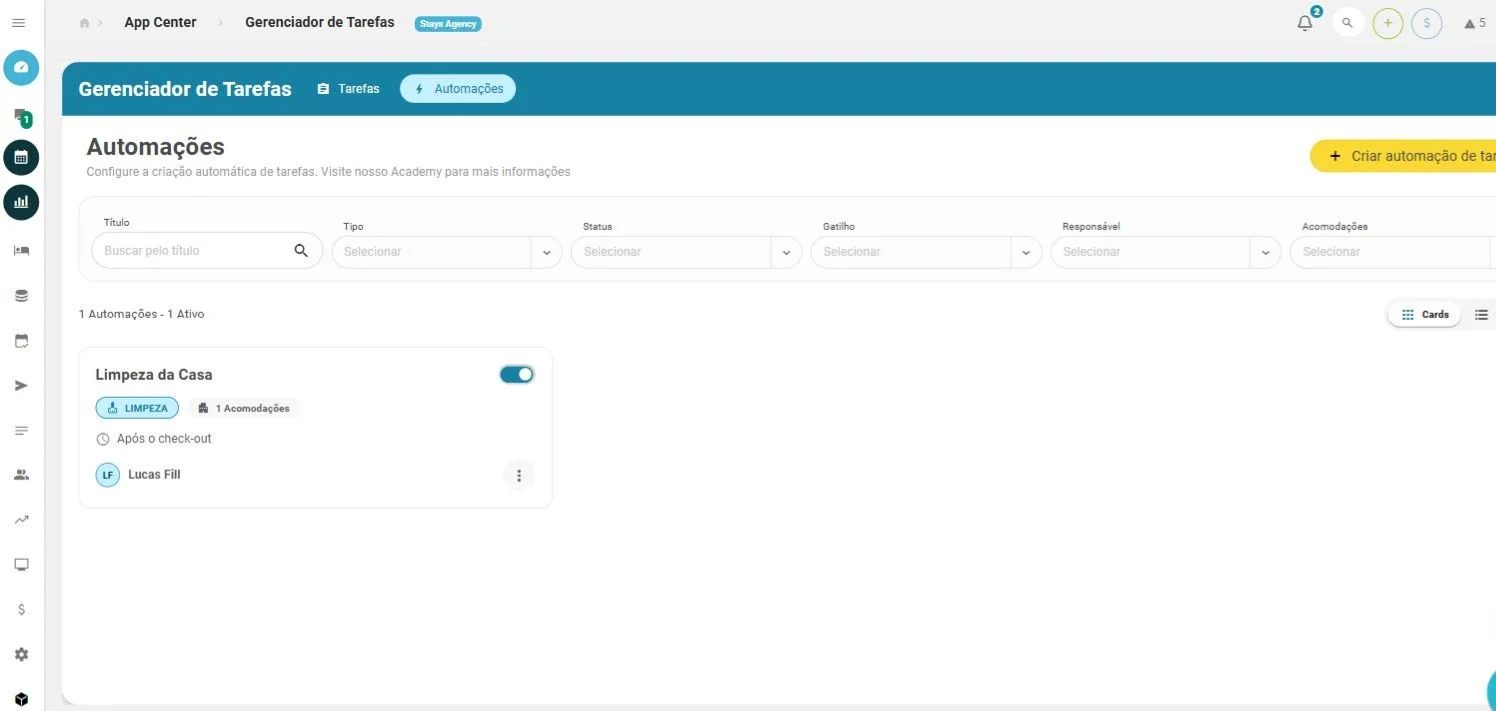The width and height of the screenshot is (1496, 711).
Task: Open the calendar icon in sidebar
Action: tap(21, 157)
